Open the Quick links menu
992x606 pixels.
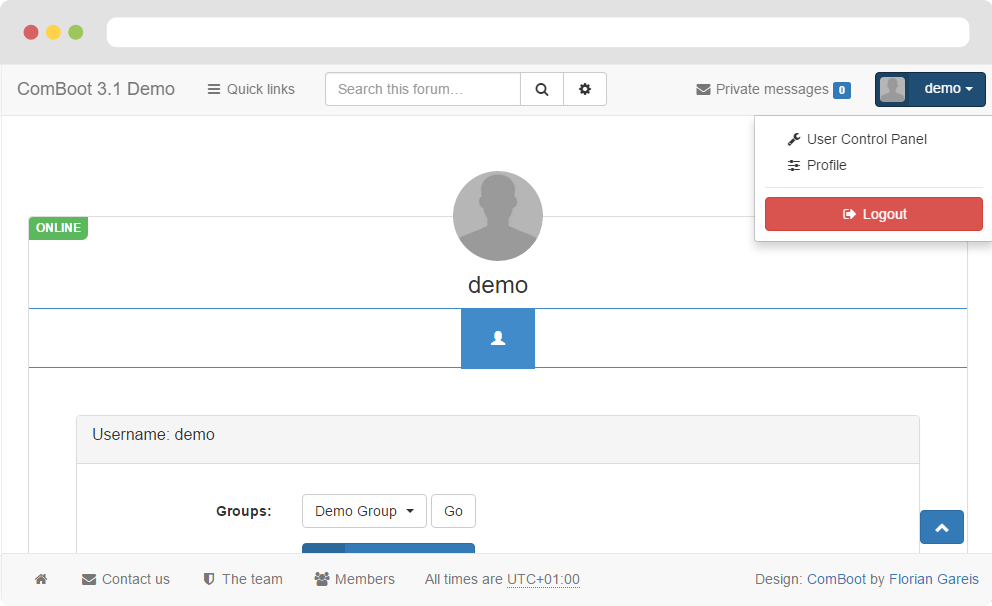[251, 89]
